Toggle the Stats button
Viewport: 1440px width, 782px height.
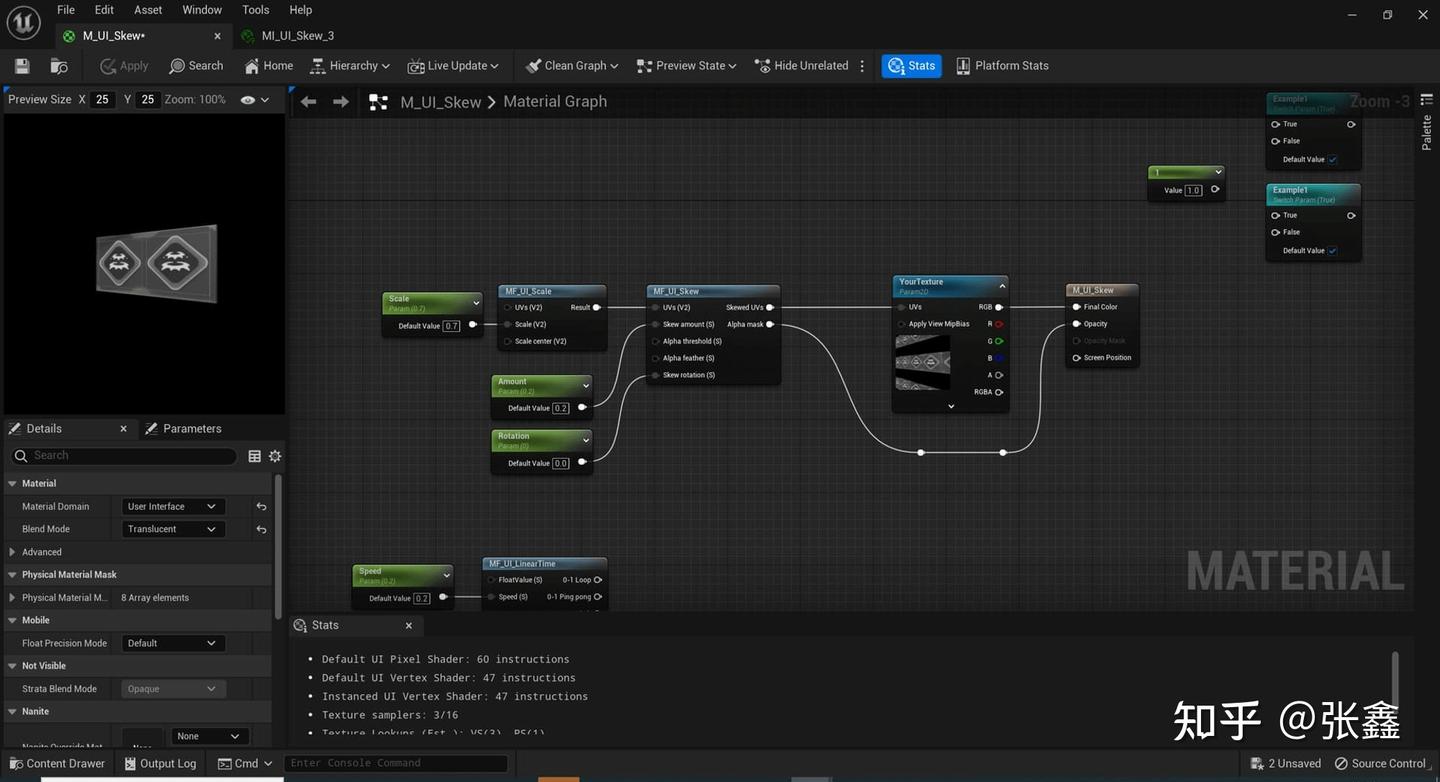point(911,66)
